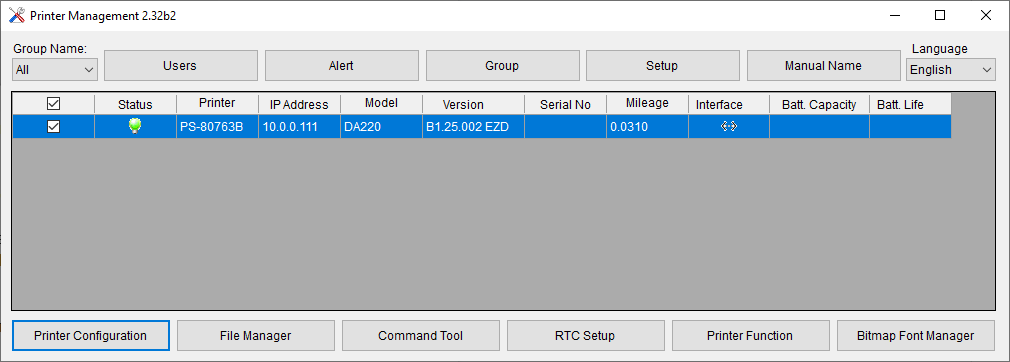Screen dimensions: 1010x362
Task: Launch the File Manager
Action: tap(256, 336)
